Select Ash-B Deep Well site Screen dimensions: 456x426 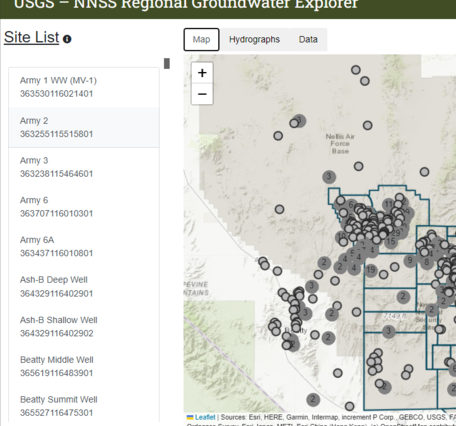[84, 287]
